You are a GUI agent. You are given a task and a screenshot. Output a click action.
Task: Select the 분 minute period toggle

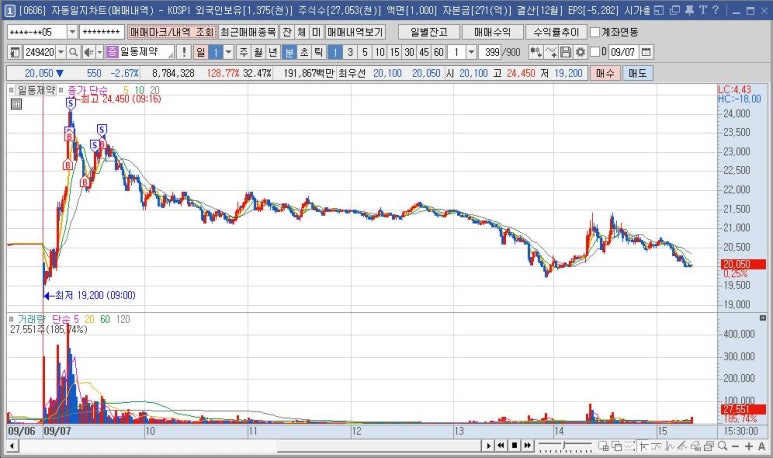click(x=289, y=52)
